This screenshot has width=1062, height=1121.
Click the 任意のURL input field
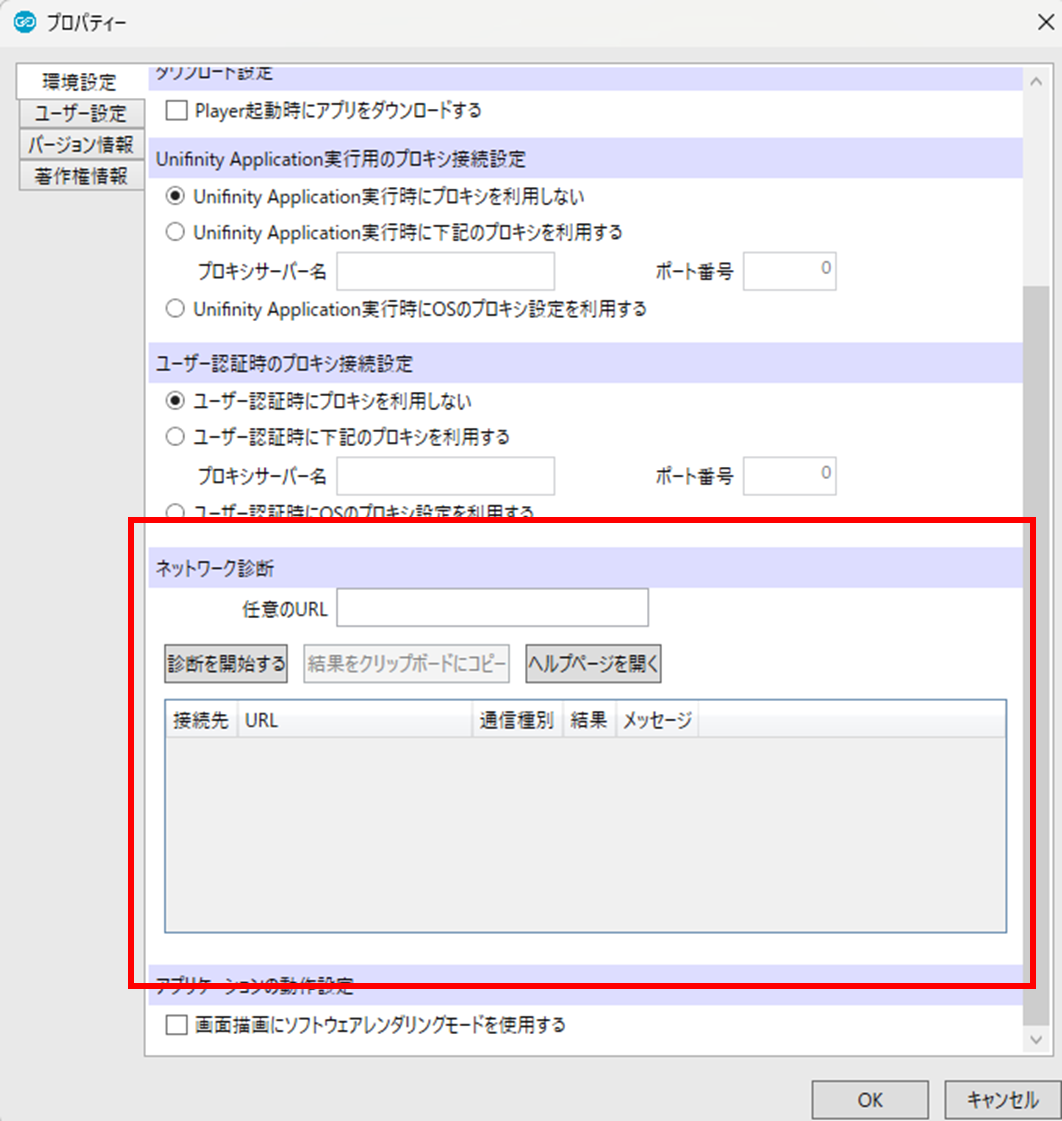(493, 608)
